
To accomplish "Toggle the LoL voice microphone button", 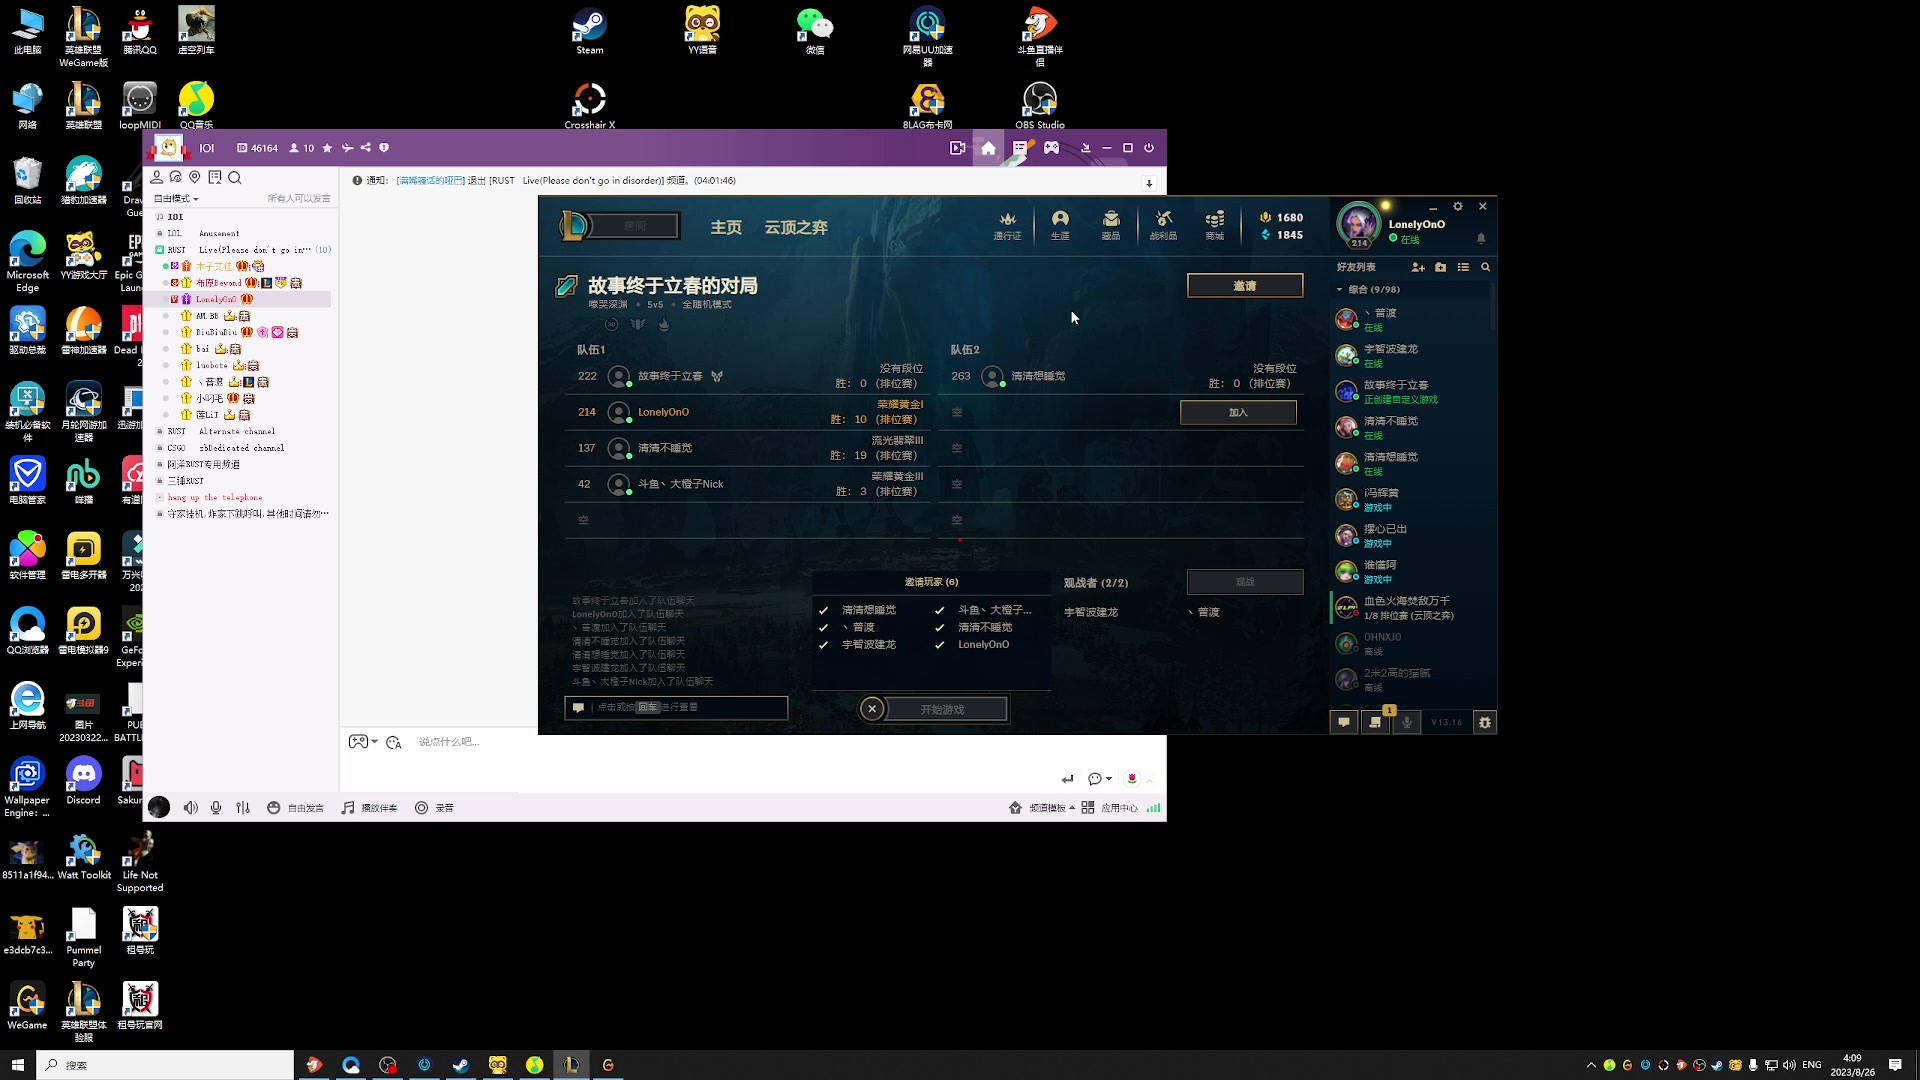I will point(1407,722).
